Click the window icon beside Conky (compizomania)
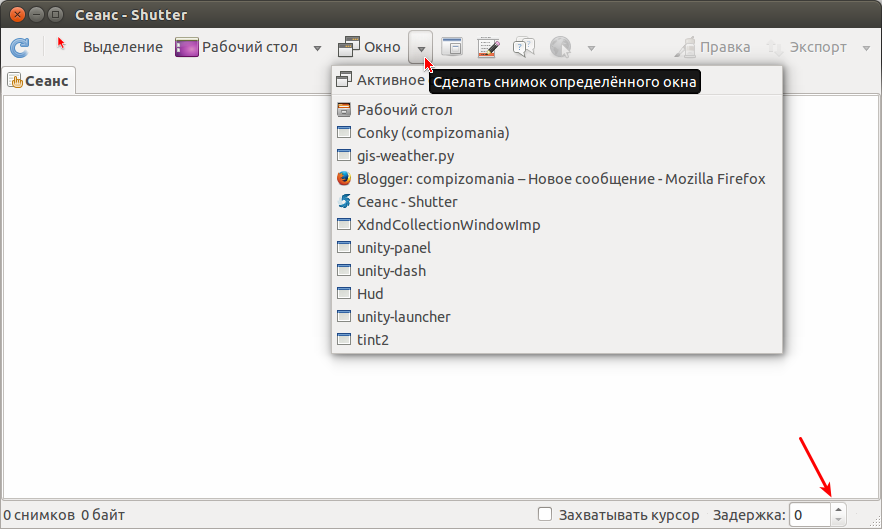This screenshot has width=882, height=529. point(344,132)
